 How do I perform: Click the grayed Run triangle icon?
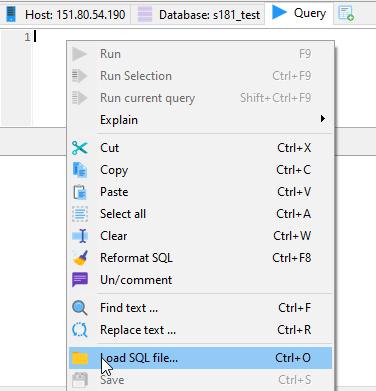point(80,54)
